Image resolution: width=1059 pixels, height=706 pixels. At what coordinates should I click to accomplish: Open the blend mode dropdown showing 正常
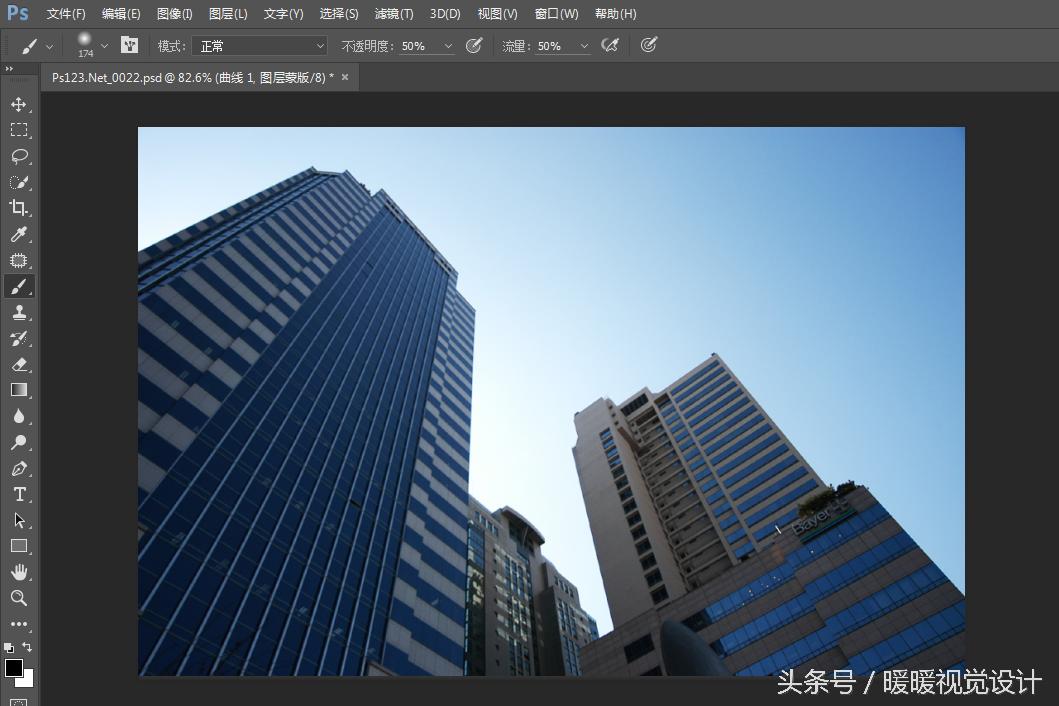[258, 45]
